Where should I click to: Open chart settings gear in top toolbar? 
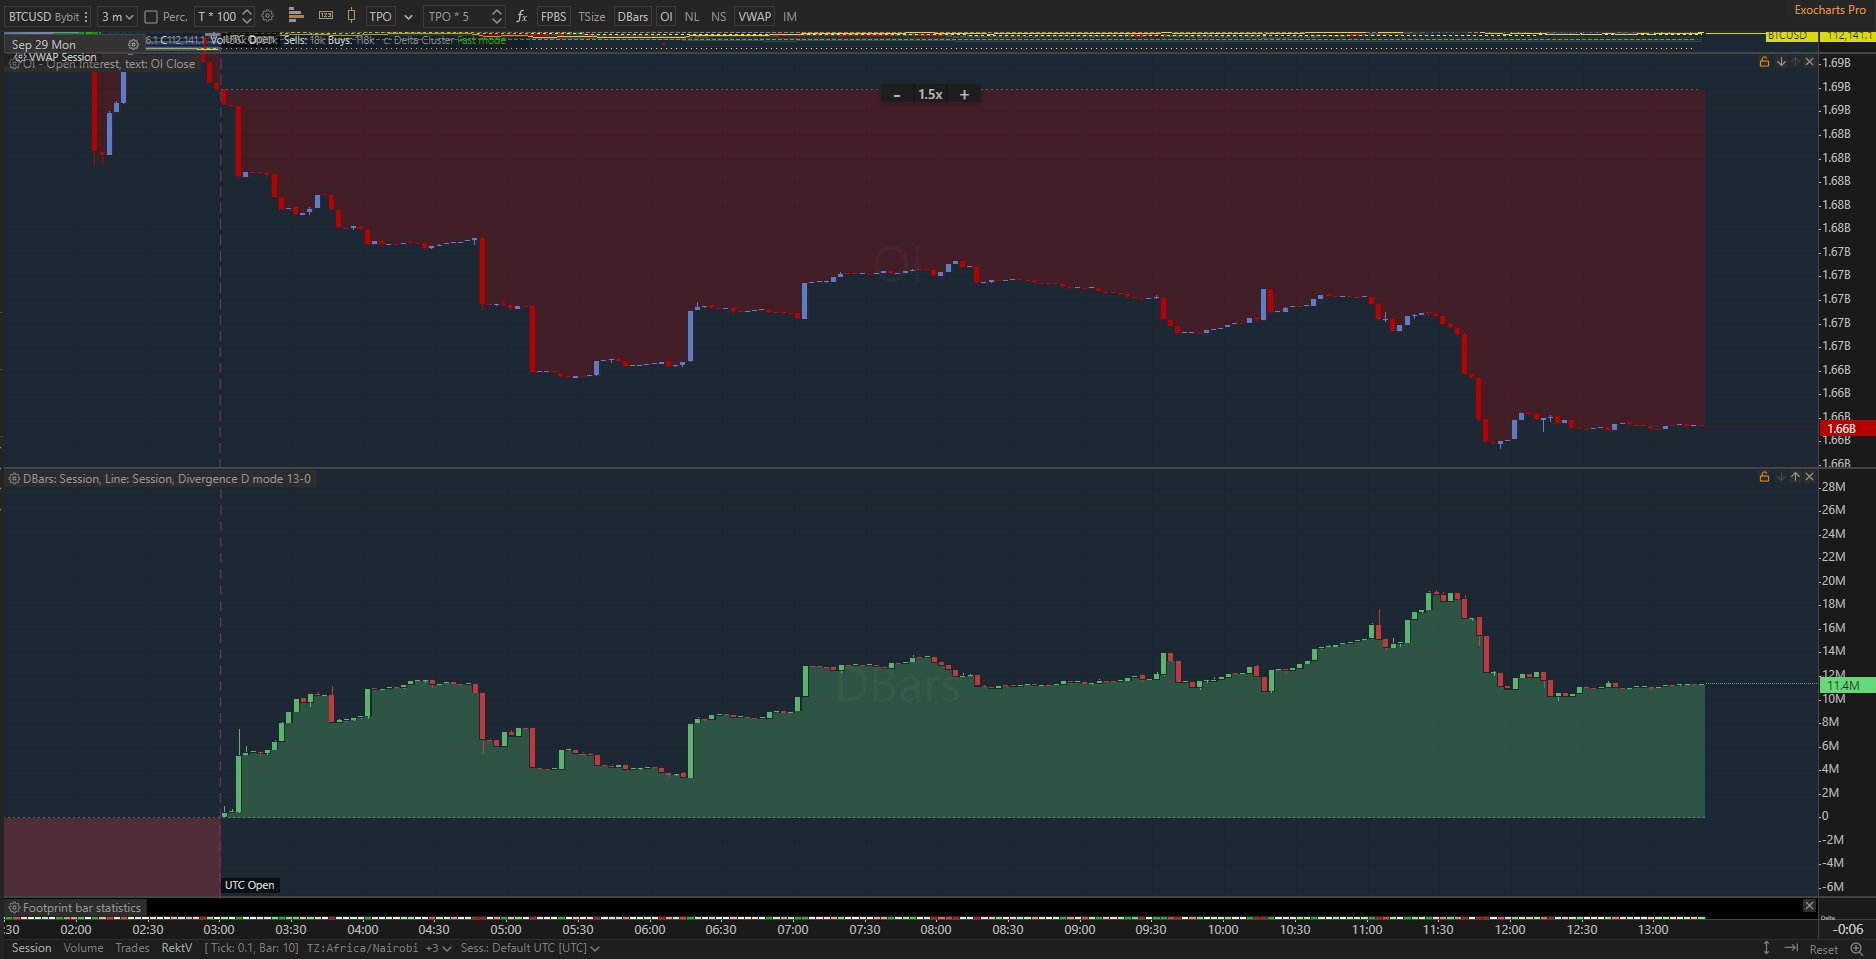click(x=267, y=16)
